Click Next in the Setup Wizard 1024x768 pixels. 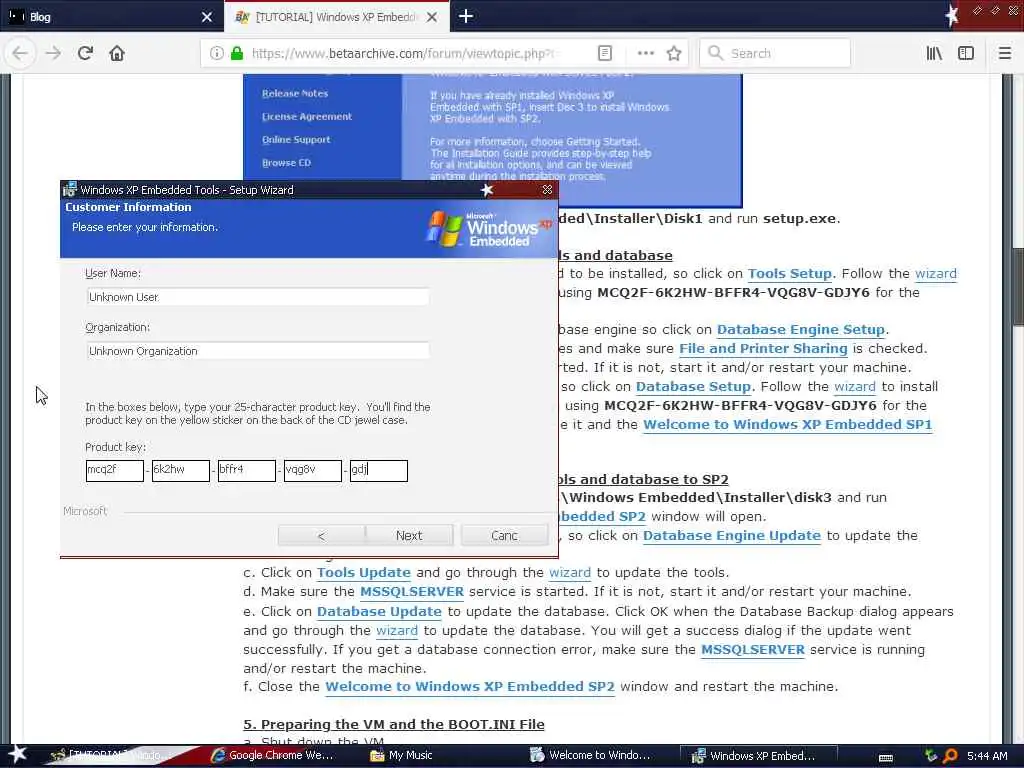click(409, 536)
